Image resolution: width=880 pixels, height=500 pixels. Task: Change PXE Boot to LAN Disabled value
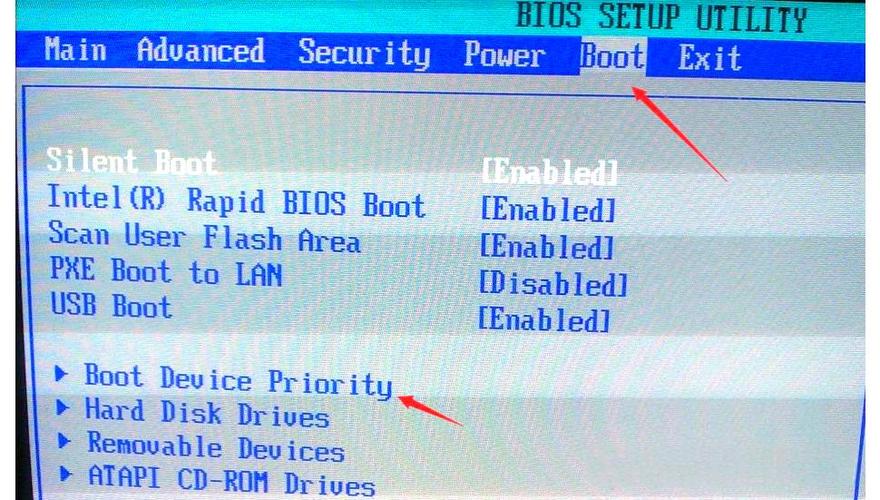[553, 283]
